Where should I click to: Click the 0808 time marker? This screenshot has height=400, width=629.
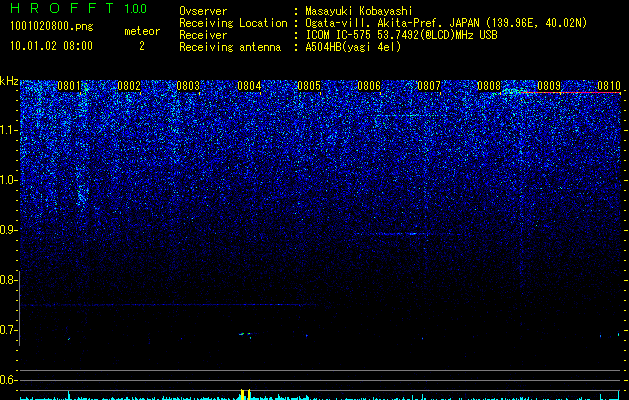(x=489, y=86)
